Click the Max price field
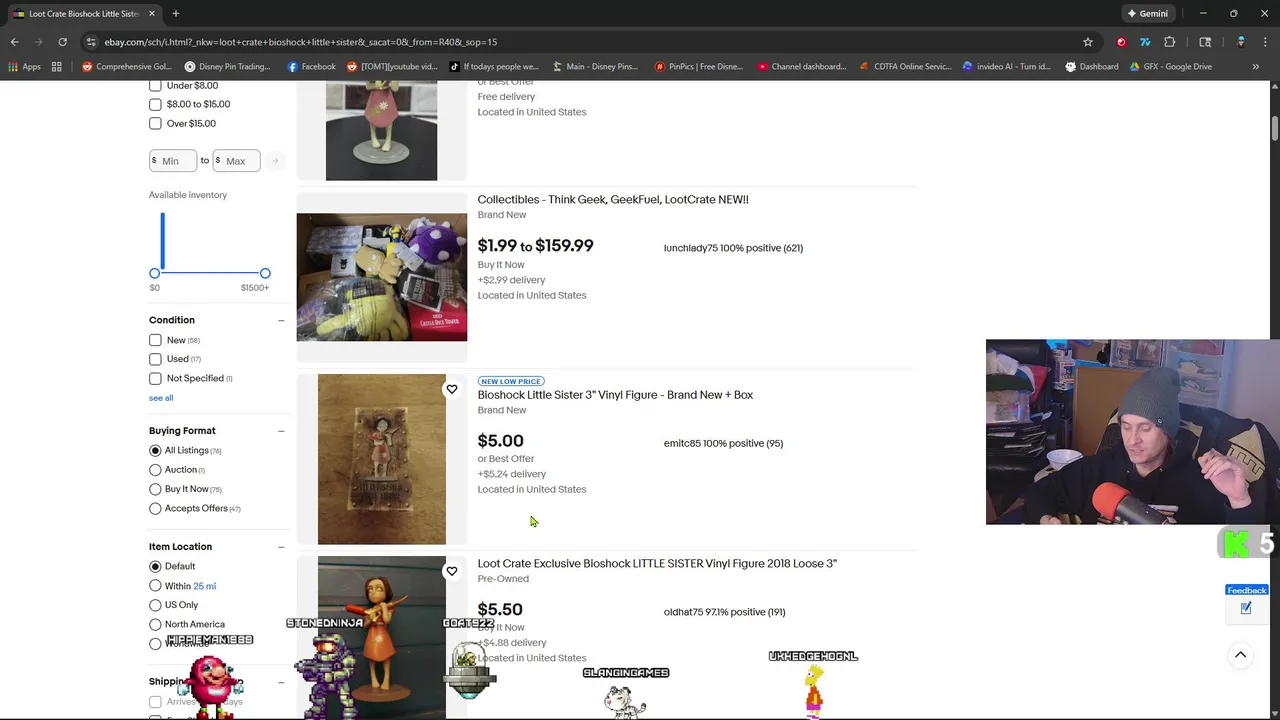This screenshot has width=1280, height=720. (236, 161)
